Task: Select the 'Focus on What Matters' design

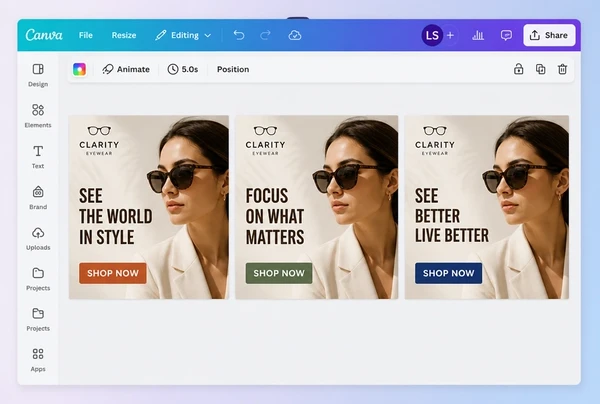Action: click(x=317, y=207)
